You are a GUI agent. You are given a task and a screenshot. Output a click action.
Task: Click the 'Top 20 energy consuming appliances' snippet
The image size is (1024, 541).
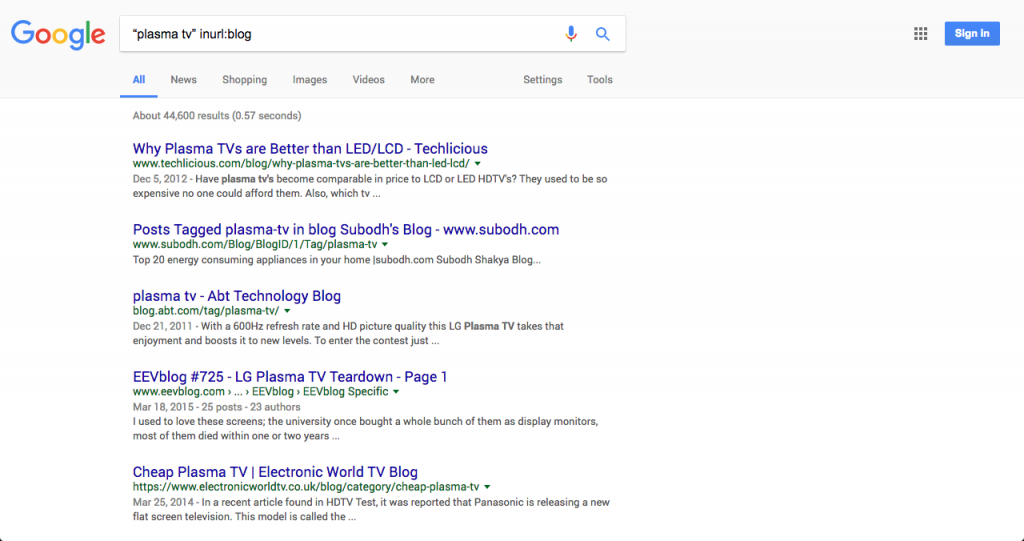(x=337, y=260)
